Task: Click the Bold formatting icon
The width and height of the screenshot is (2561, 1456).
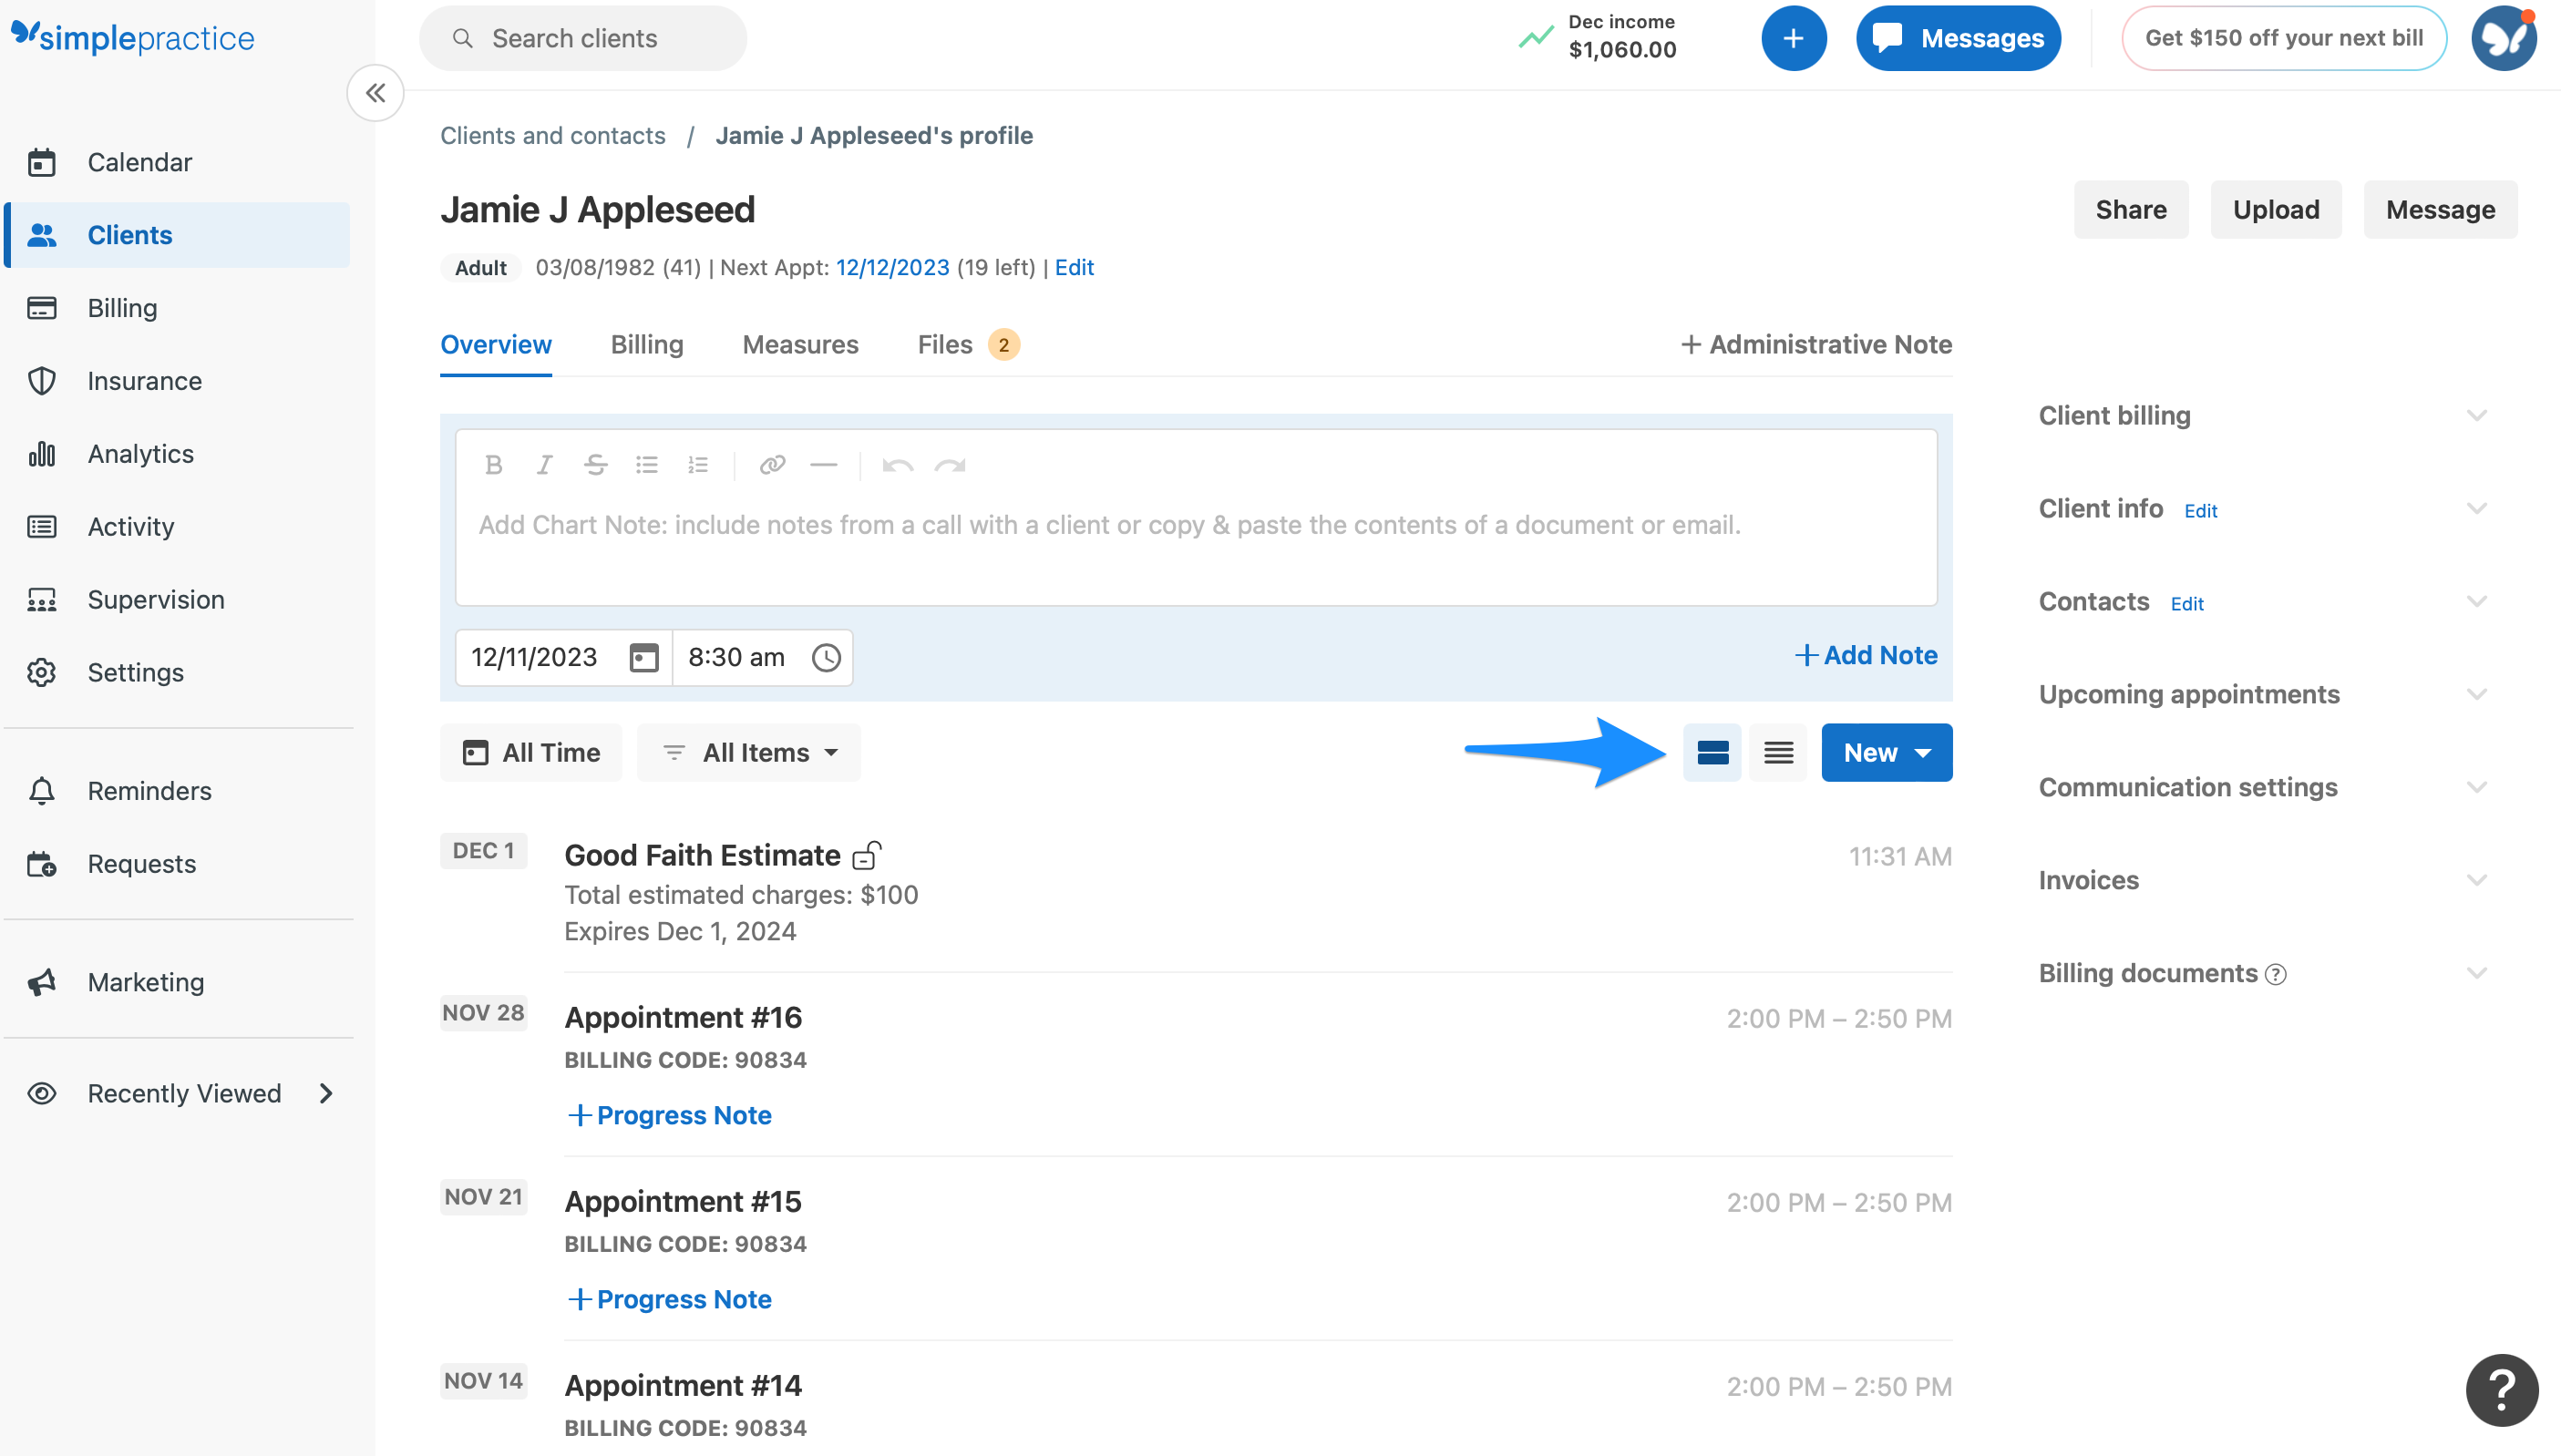Action: coord(493,465)
